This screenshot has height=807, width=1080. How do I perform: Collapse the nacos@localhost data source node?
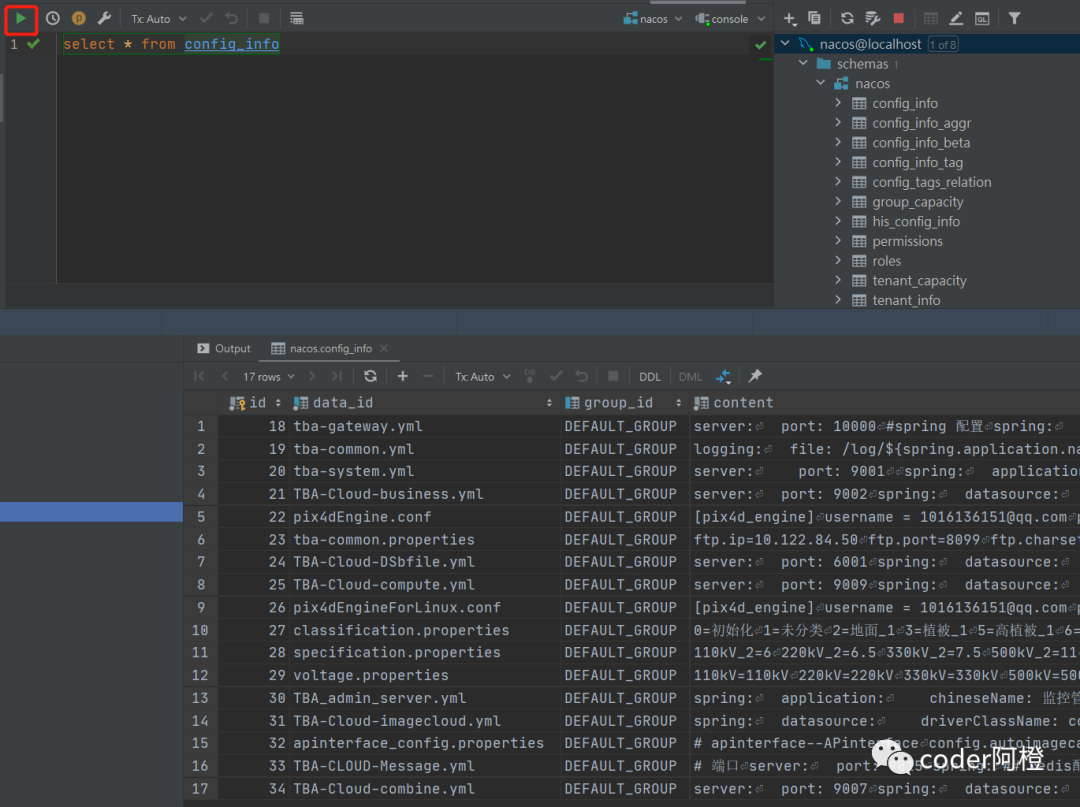pos(785,43)
